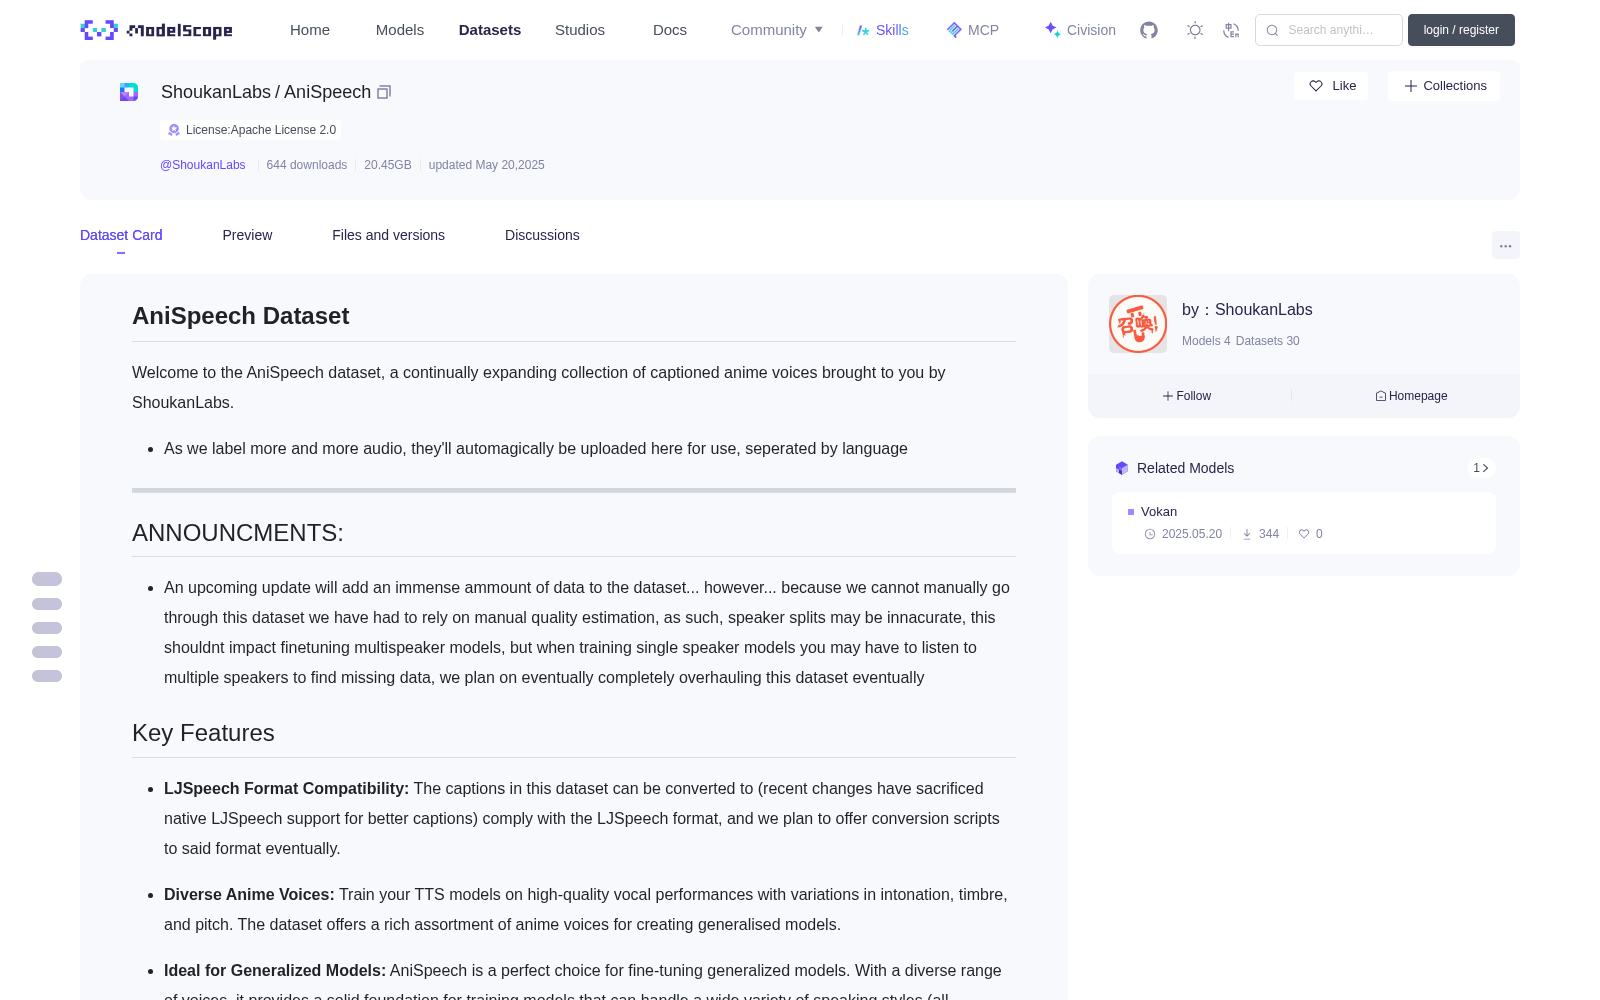Click the 'Models 4' count text
Screen dimensions: 1600x1000
(1206, 341)
